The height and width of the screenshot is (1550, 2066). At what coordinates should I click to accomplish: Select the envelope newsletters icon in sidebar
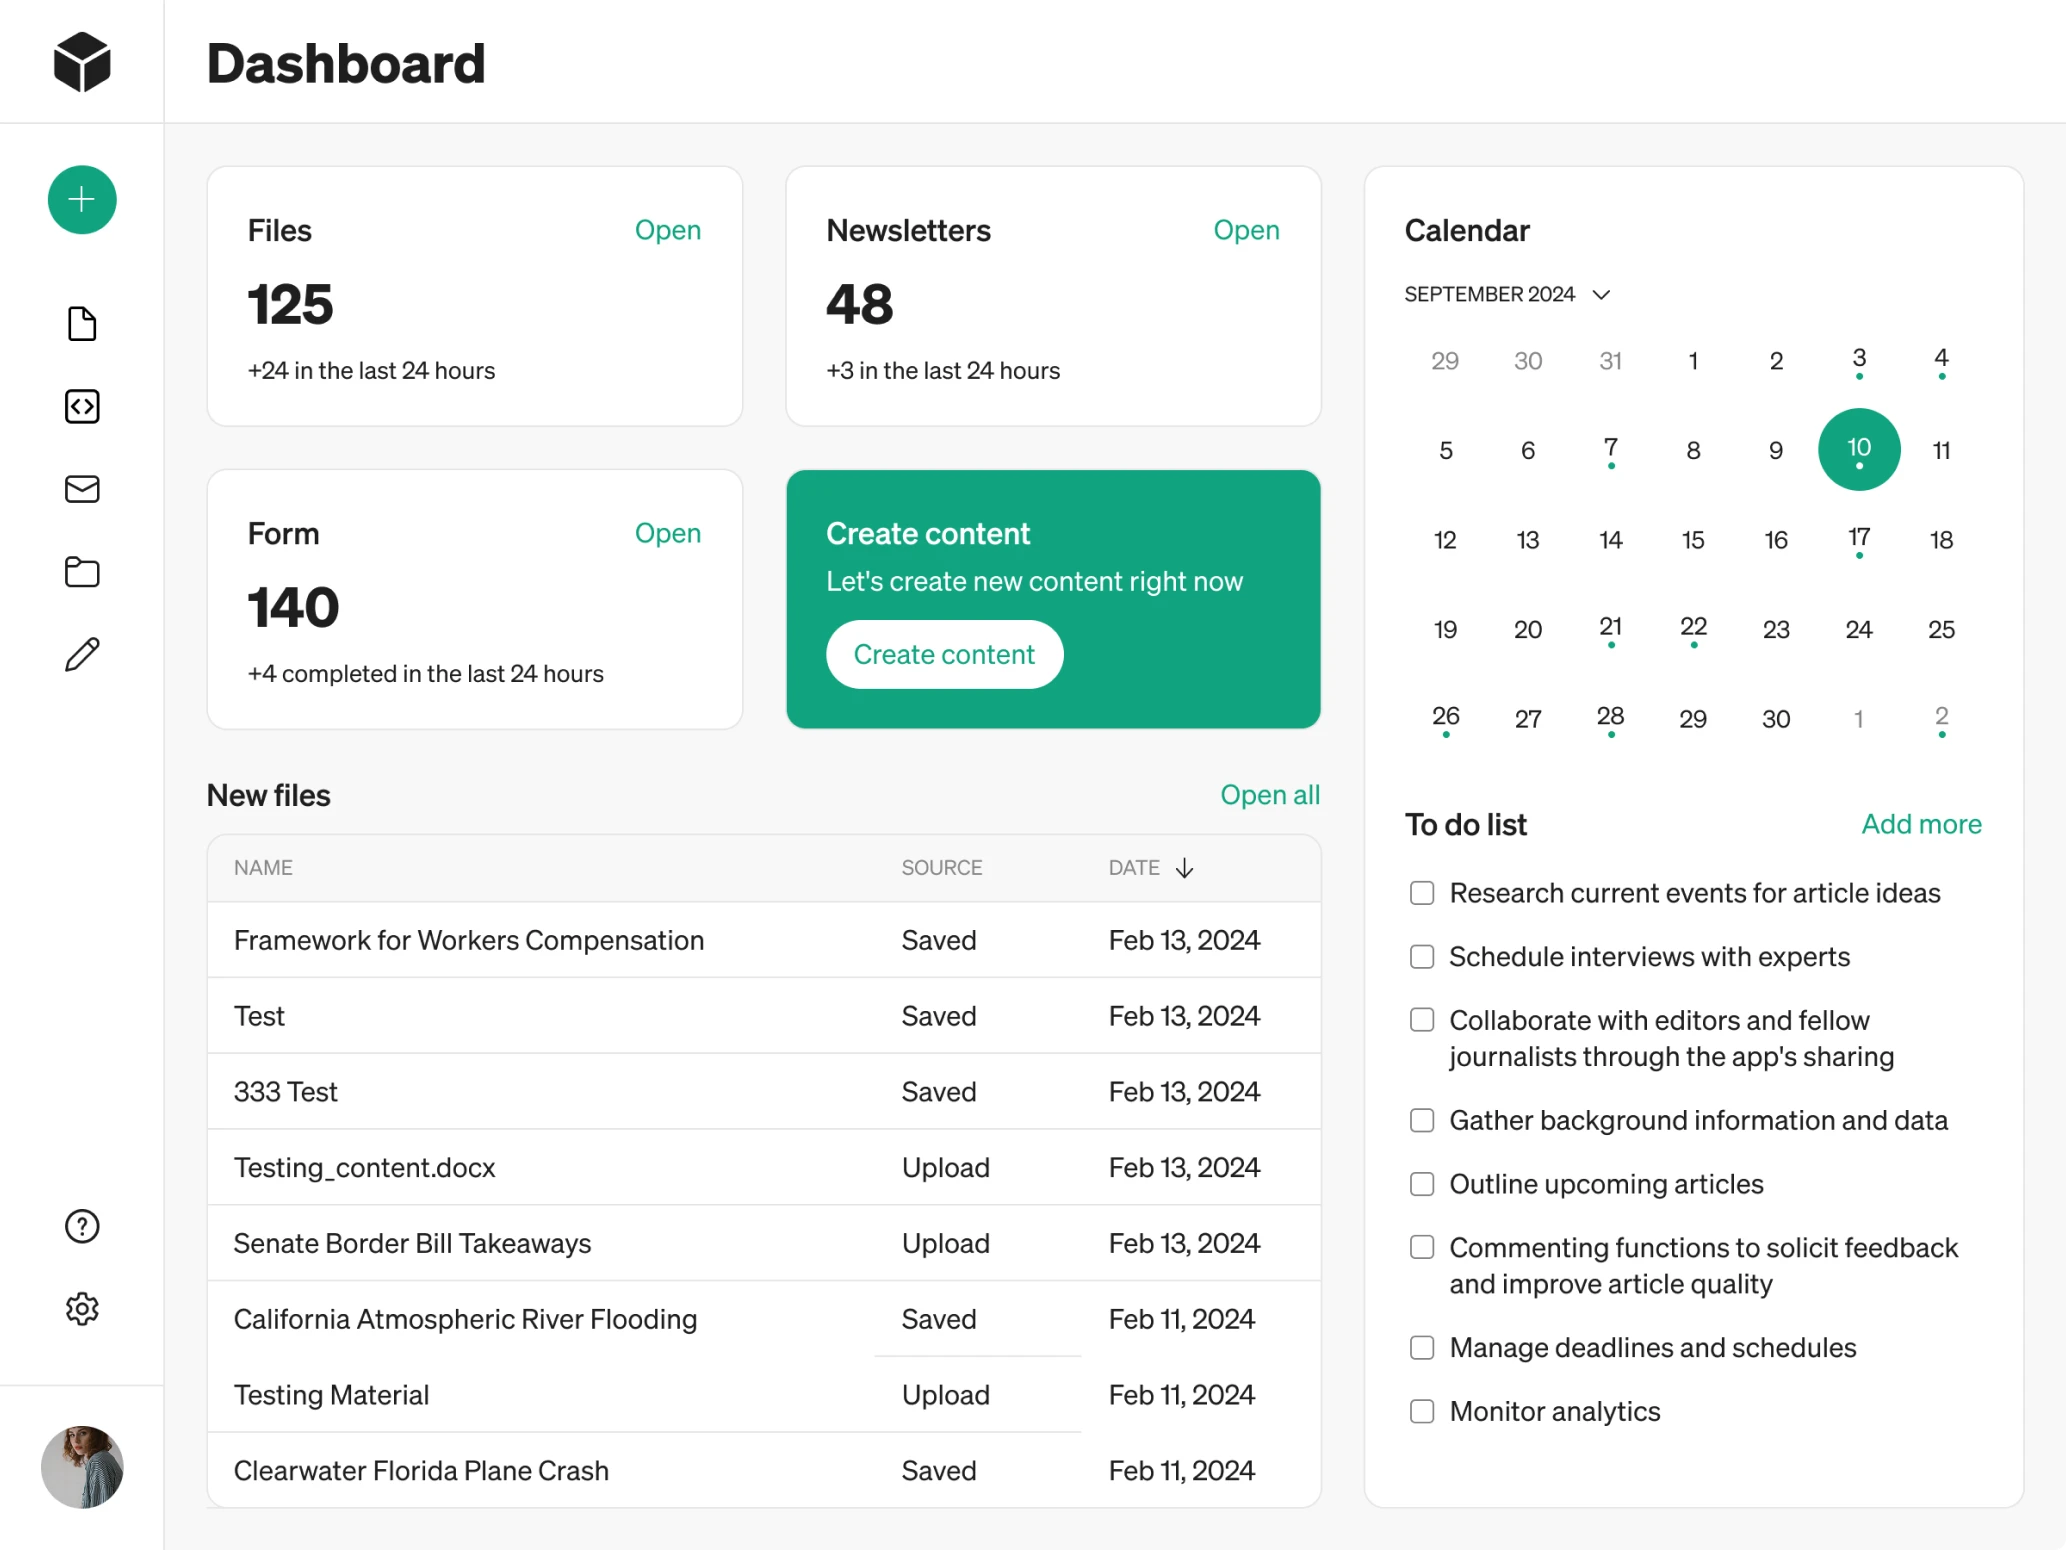pos(81,489)
